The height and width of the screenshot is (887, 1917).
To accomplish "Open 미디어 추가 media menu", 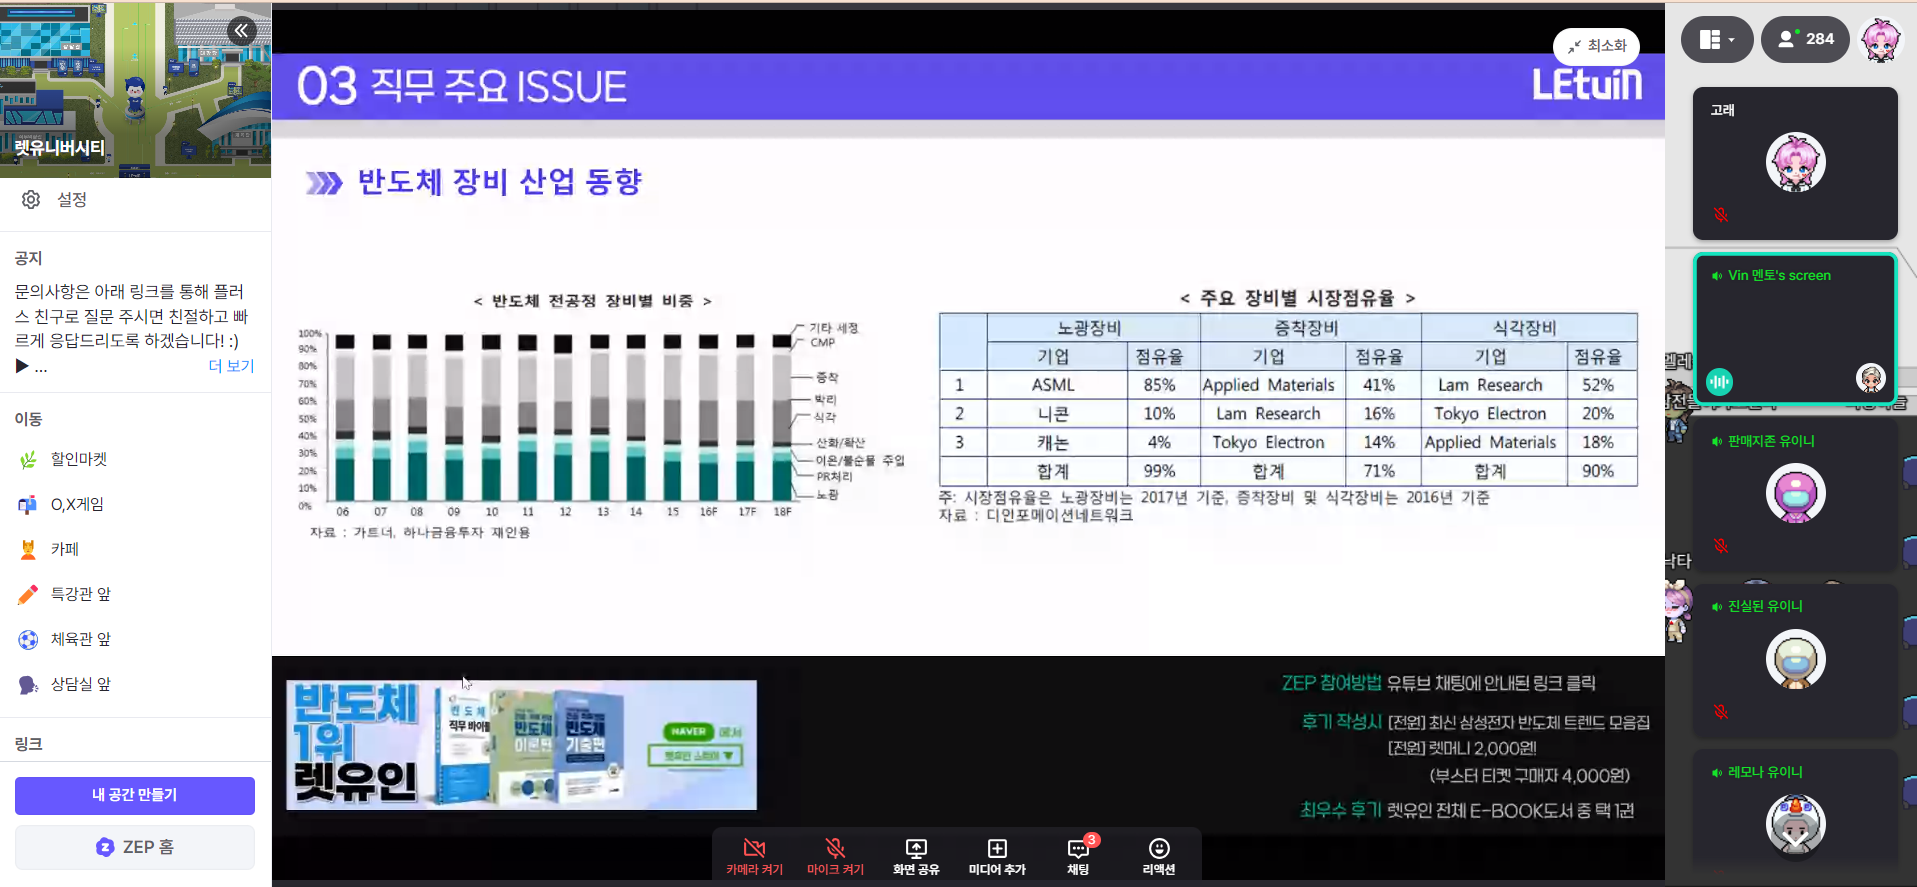I will (997, 857).
